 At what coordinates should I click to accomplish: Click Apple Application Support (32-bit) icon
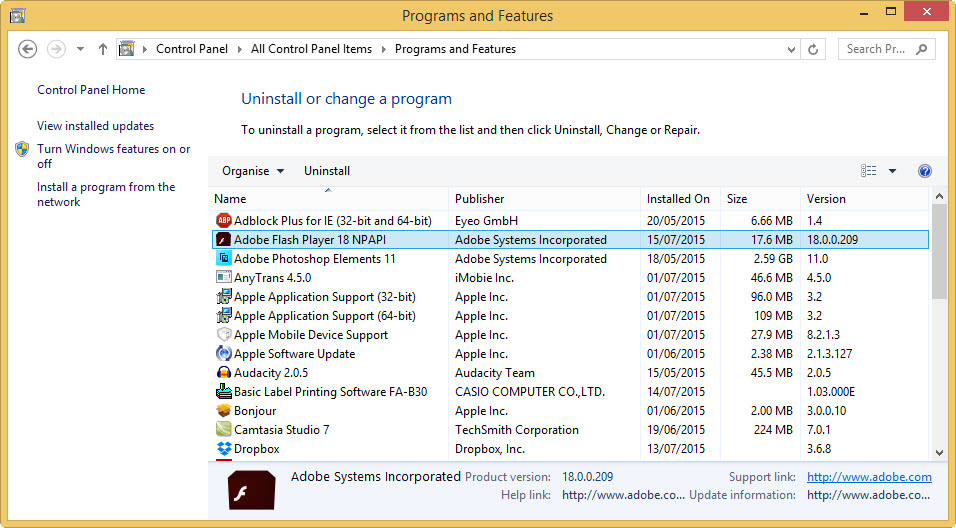pyautogui.click(x=224, y=296)
